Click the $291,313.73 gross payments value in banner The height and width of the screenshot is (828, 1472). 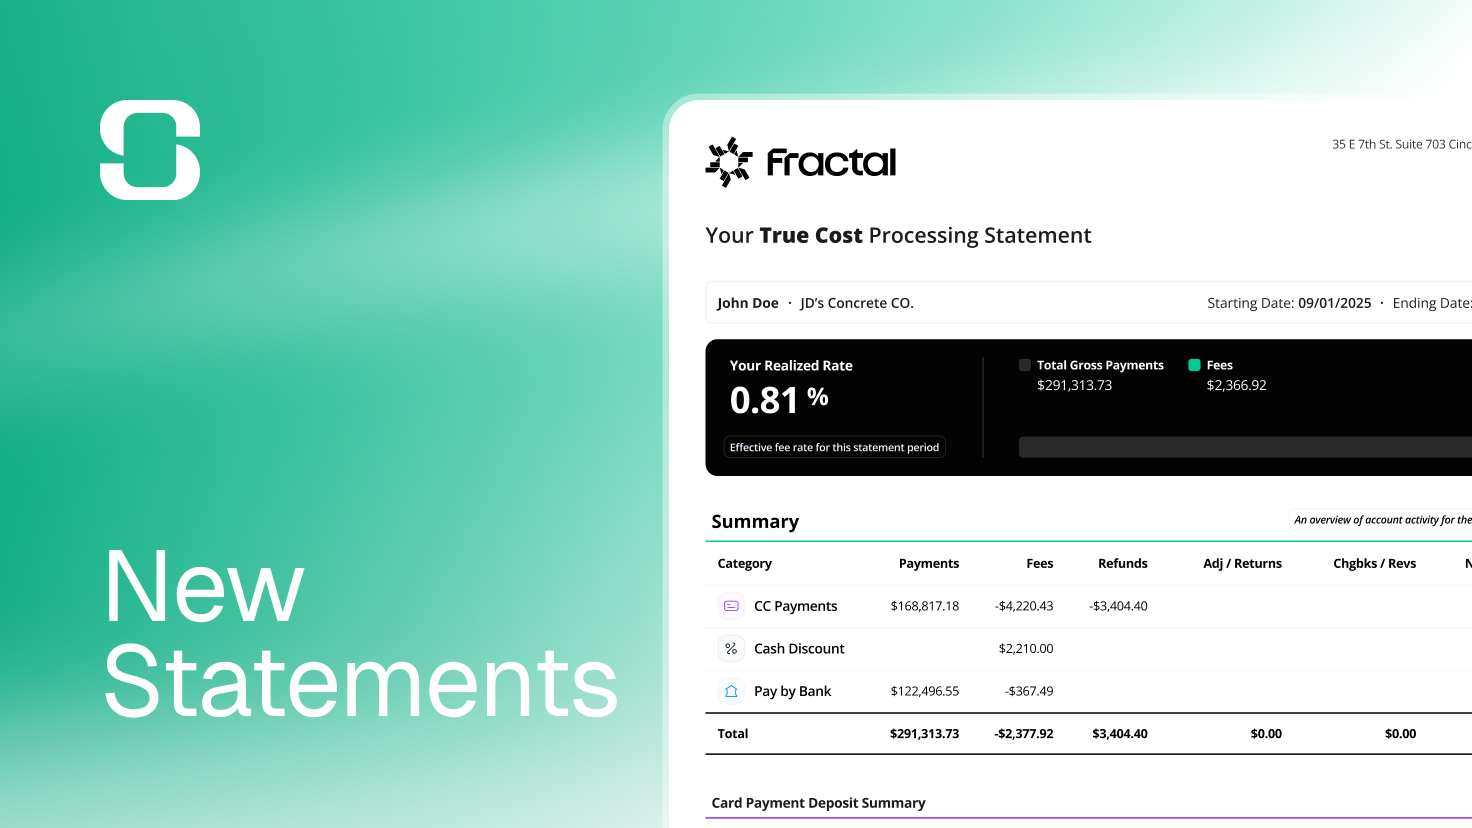point(1074,385)
